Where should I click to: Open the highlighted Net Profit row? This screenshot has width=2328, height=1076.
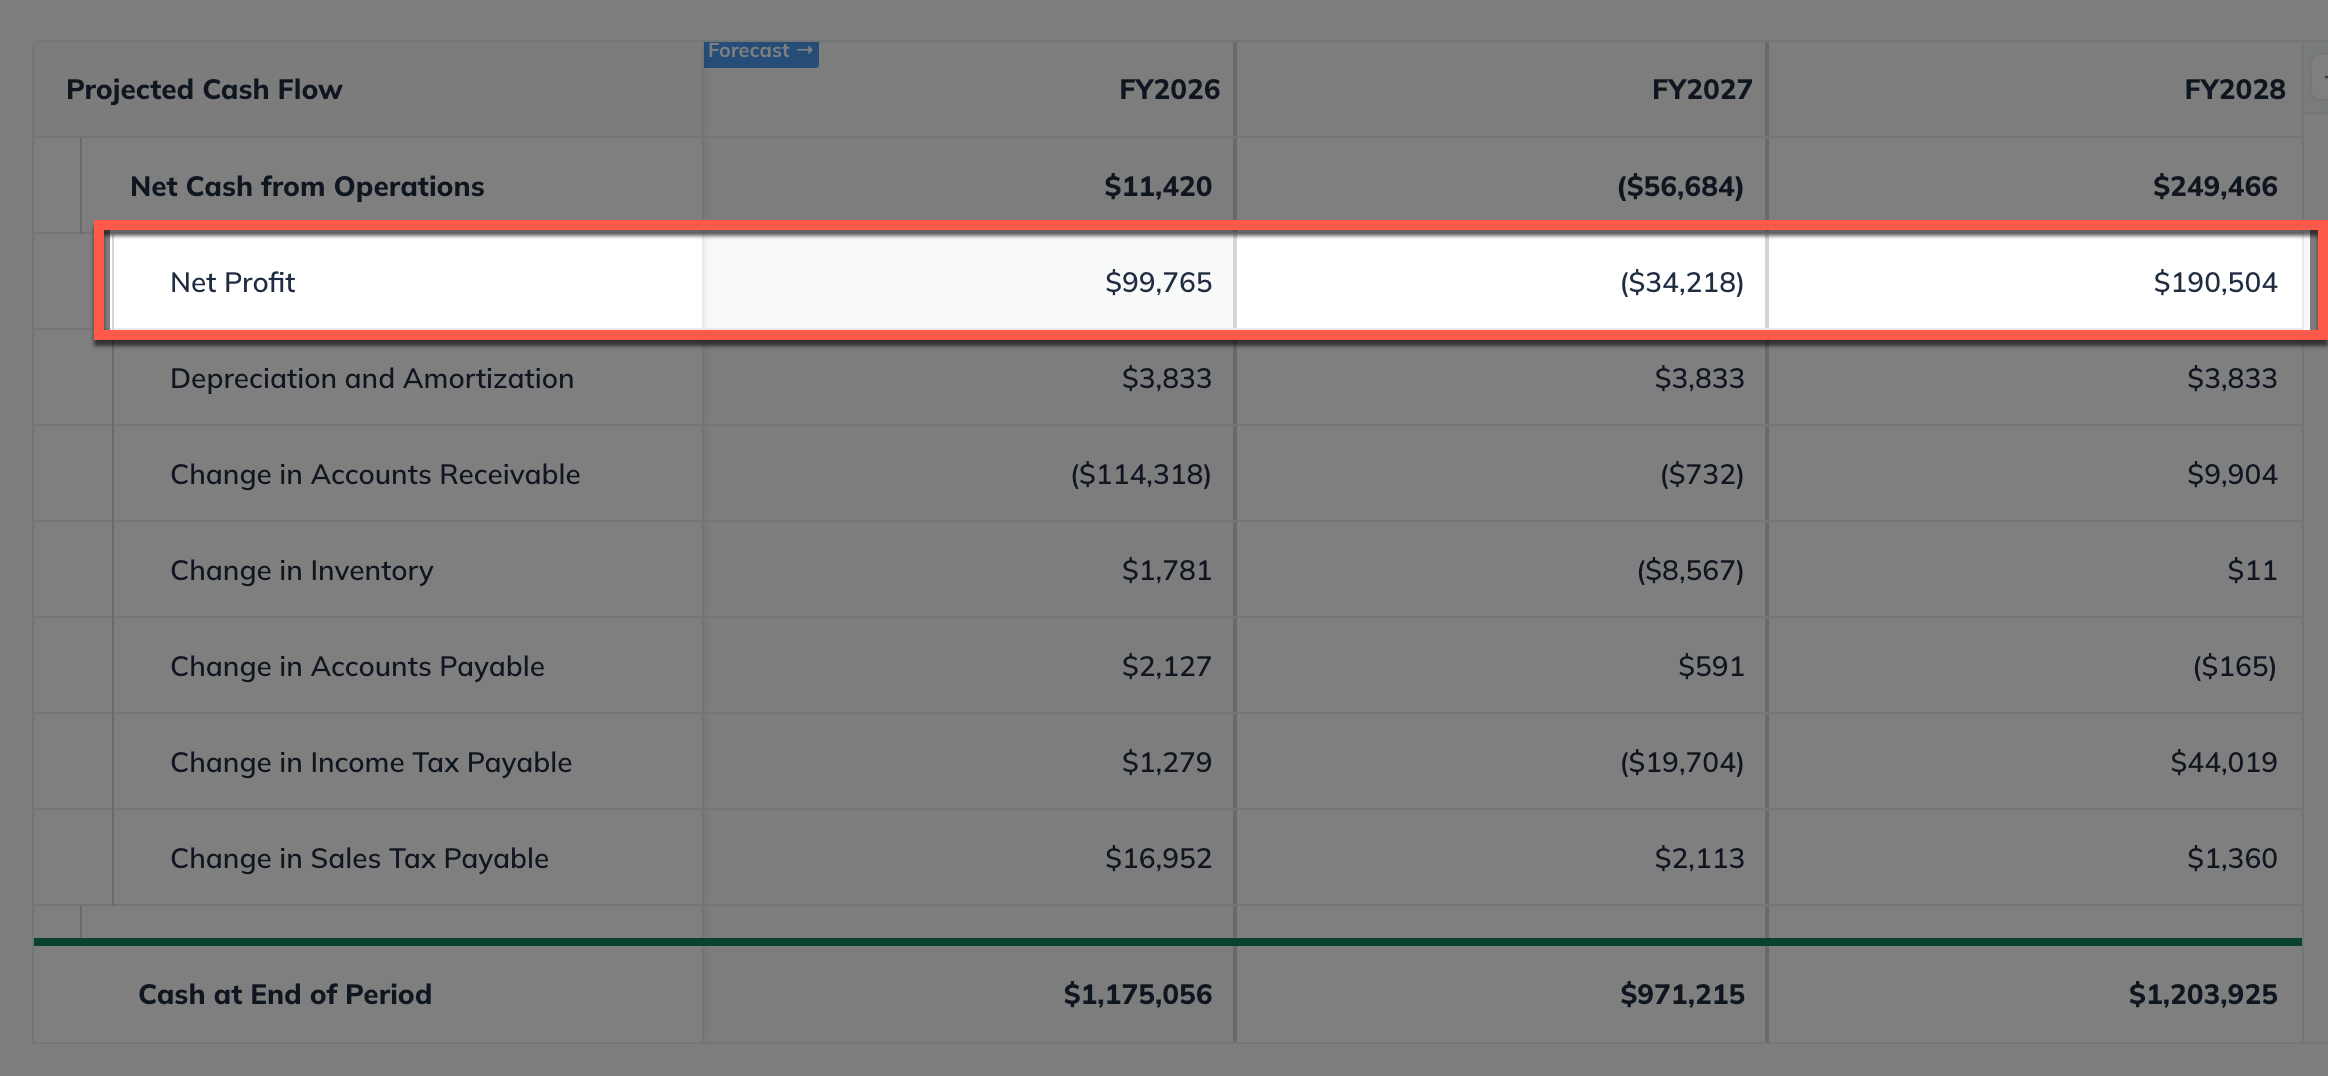(x=233, y=282)
